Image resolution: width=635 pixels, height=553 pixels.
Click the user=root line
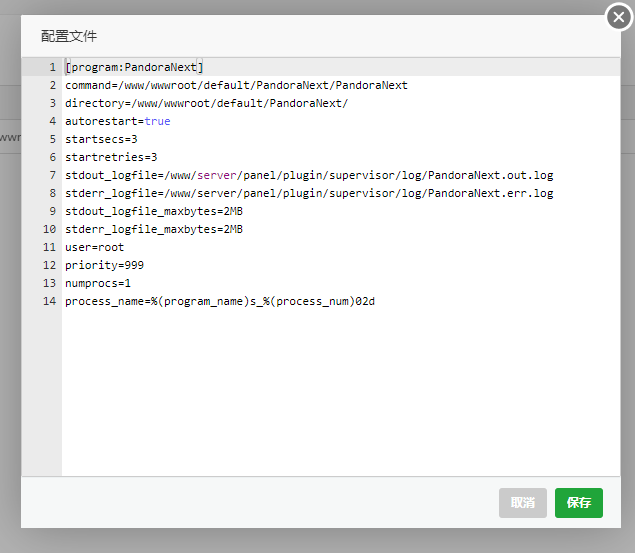[x=94, y=247]
